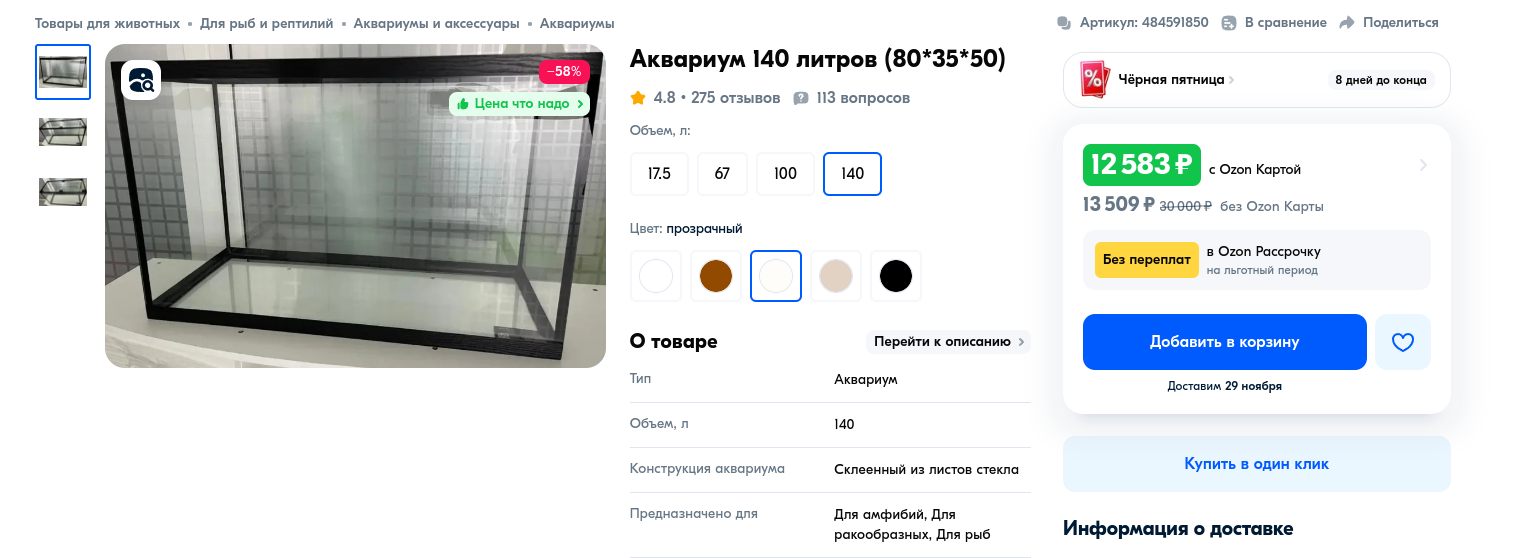Click the compare icon next to В сравнение

1230,22
